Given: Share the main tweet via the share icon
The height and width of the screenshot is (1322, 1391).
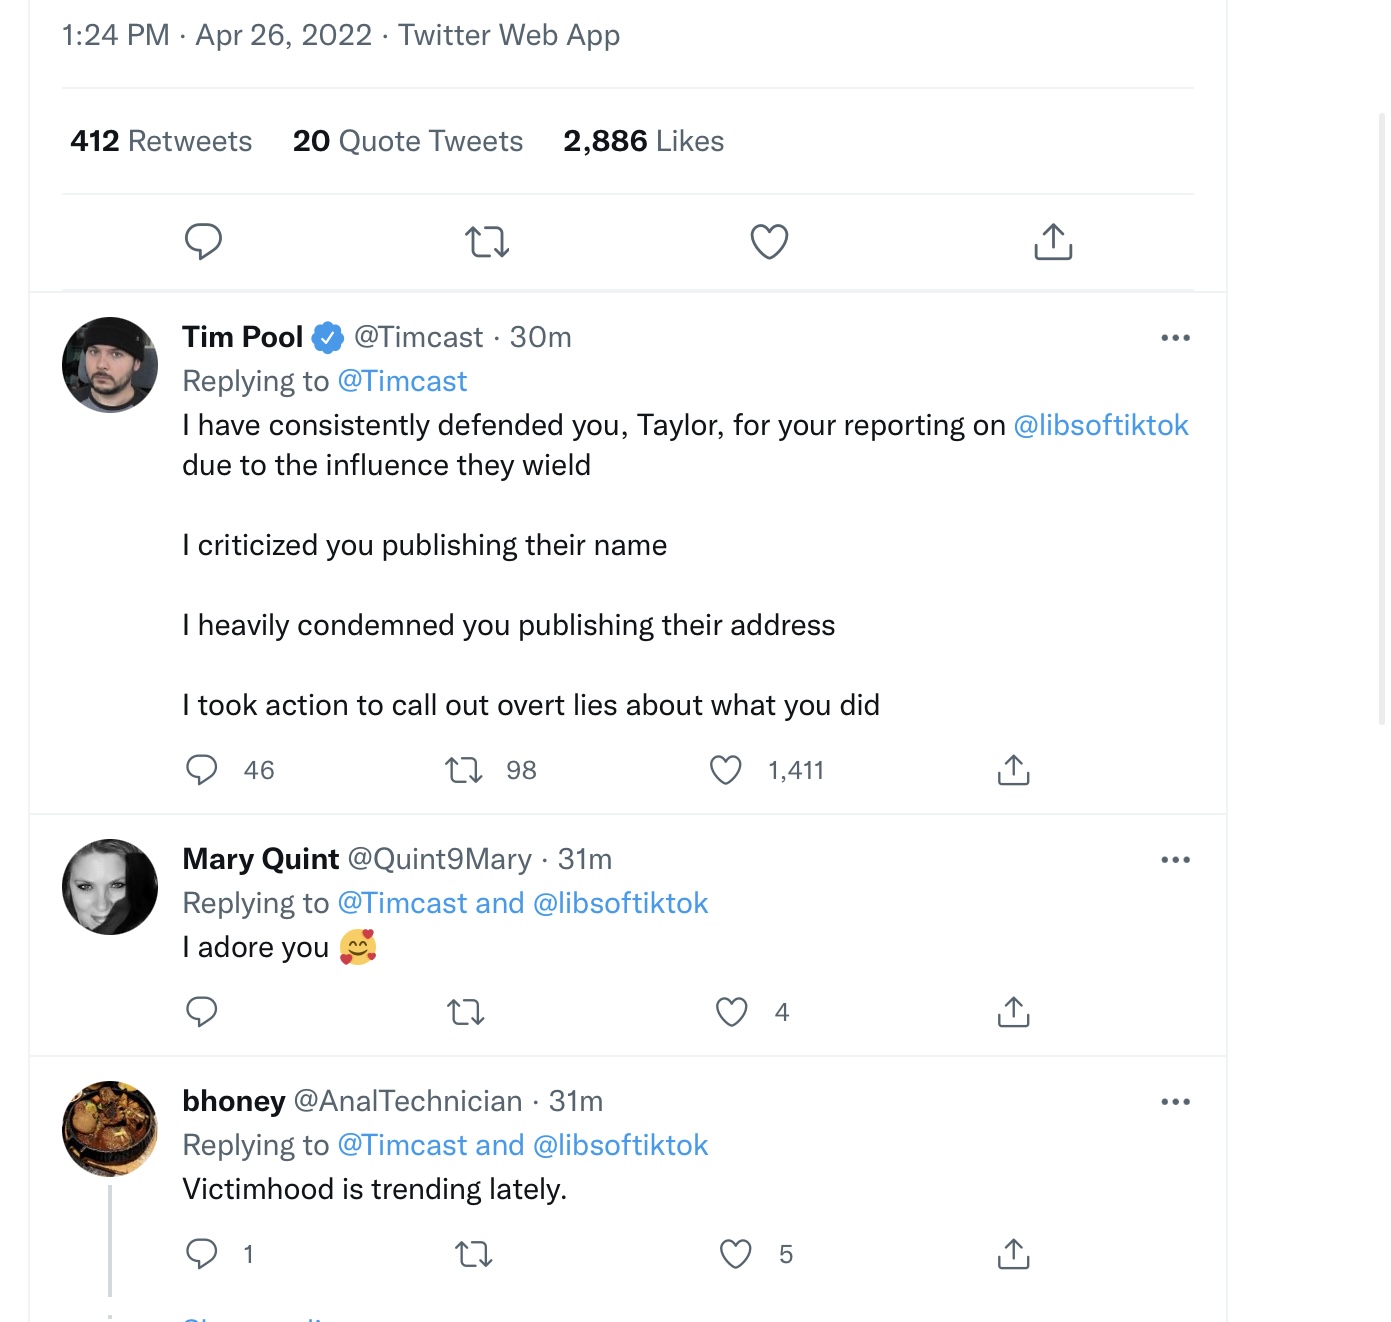Looking at the screenshot, I should tap(1053, 241).
